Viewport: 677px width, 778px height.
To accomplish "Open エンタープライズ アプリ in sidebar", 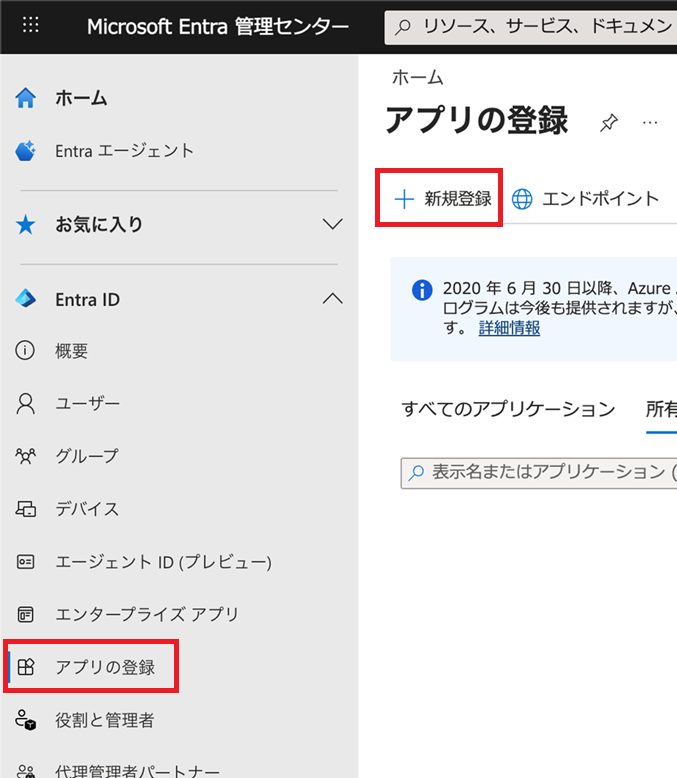I will tap(146, 614).
